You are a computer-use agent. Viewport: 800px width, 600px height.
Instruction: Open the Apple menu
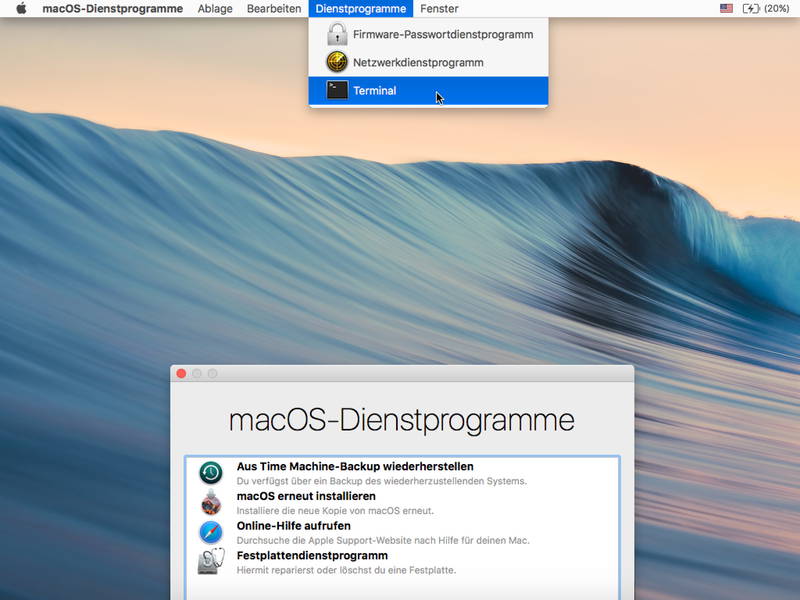click(21, 9)
